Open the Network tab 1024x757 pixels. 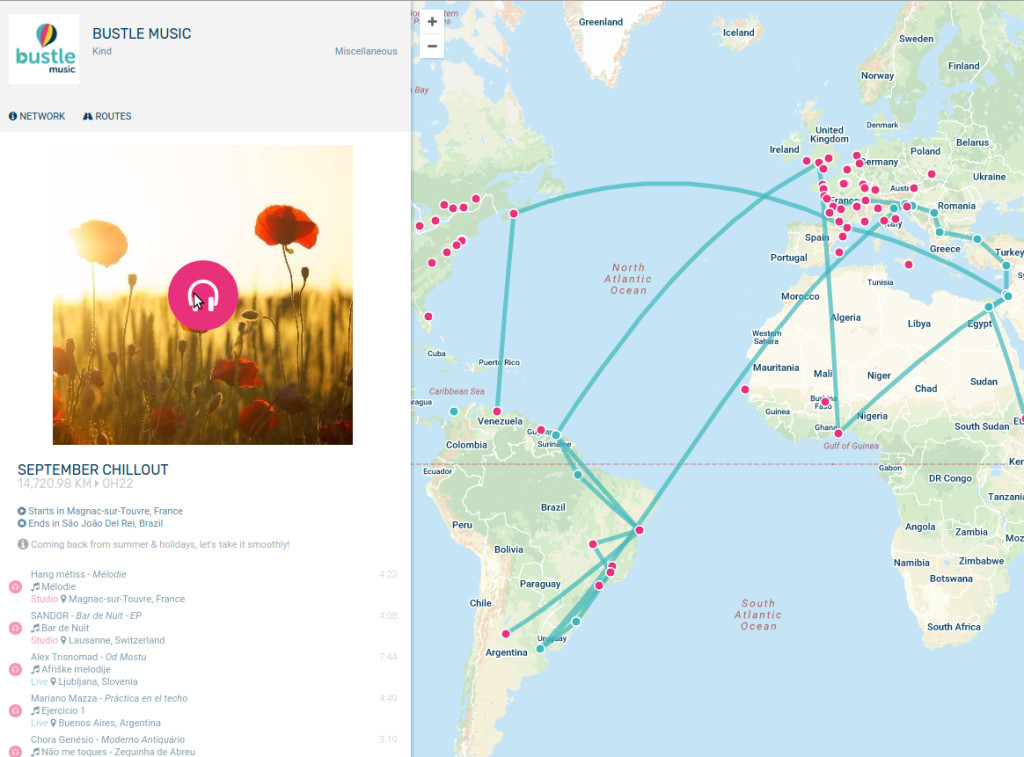[x=37, y=116]
